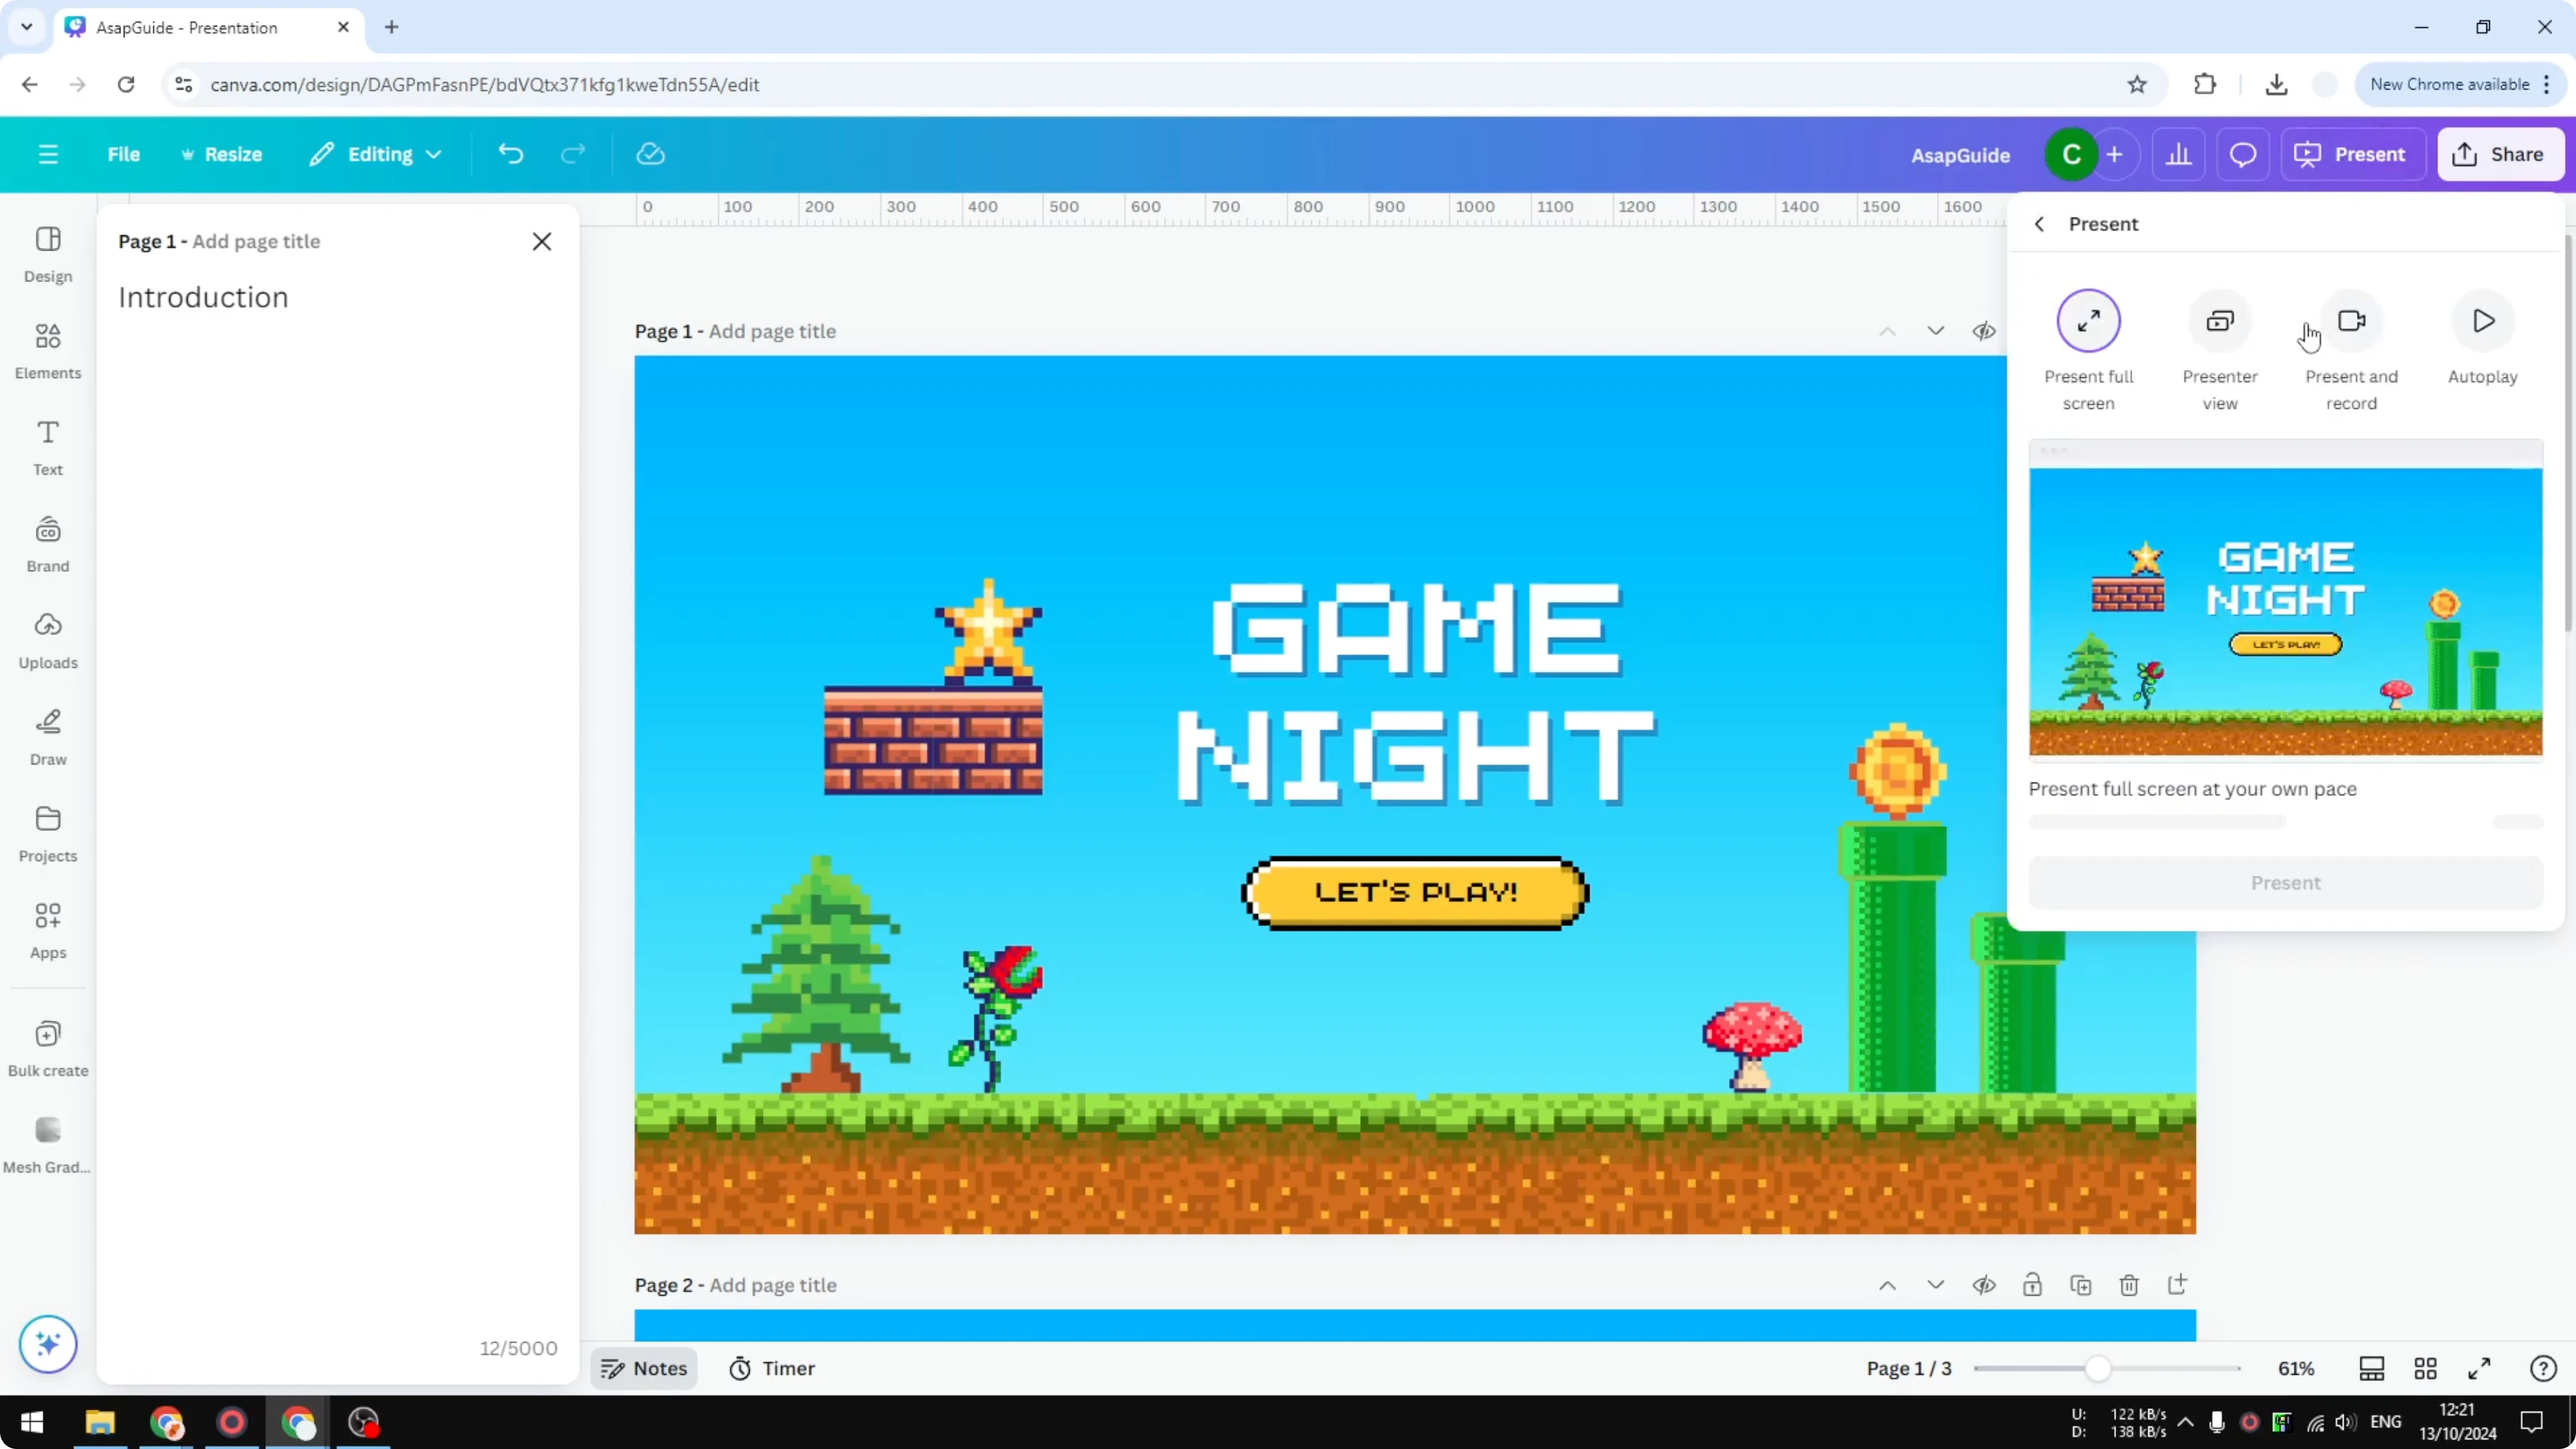Add a new page after Page 2

[x=2177, y=1285]
